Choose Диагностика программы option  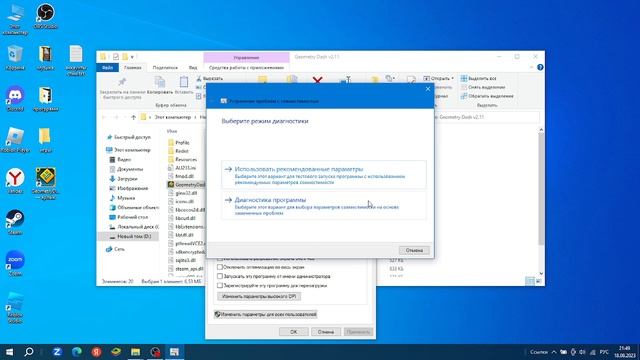[324, 206]
